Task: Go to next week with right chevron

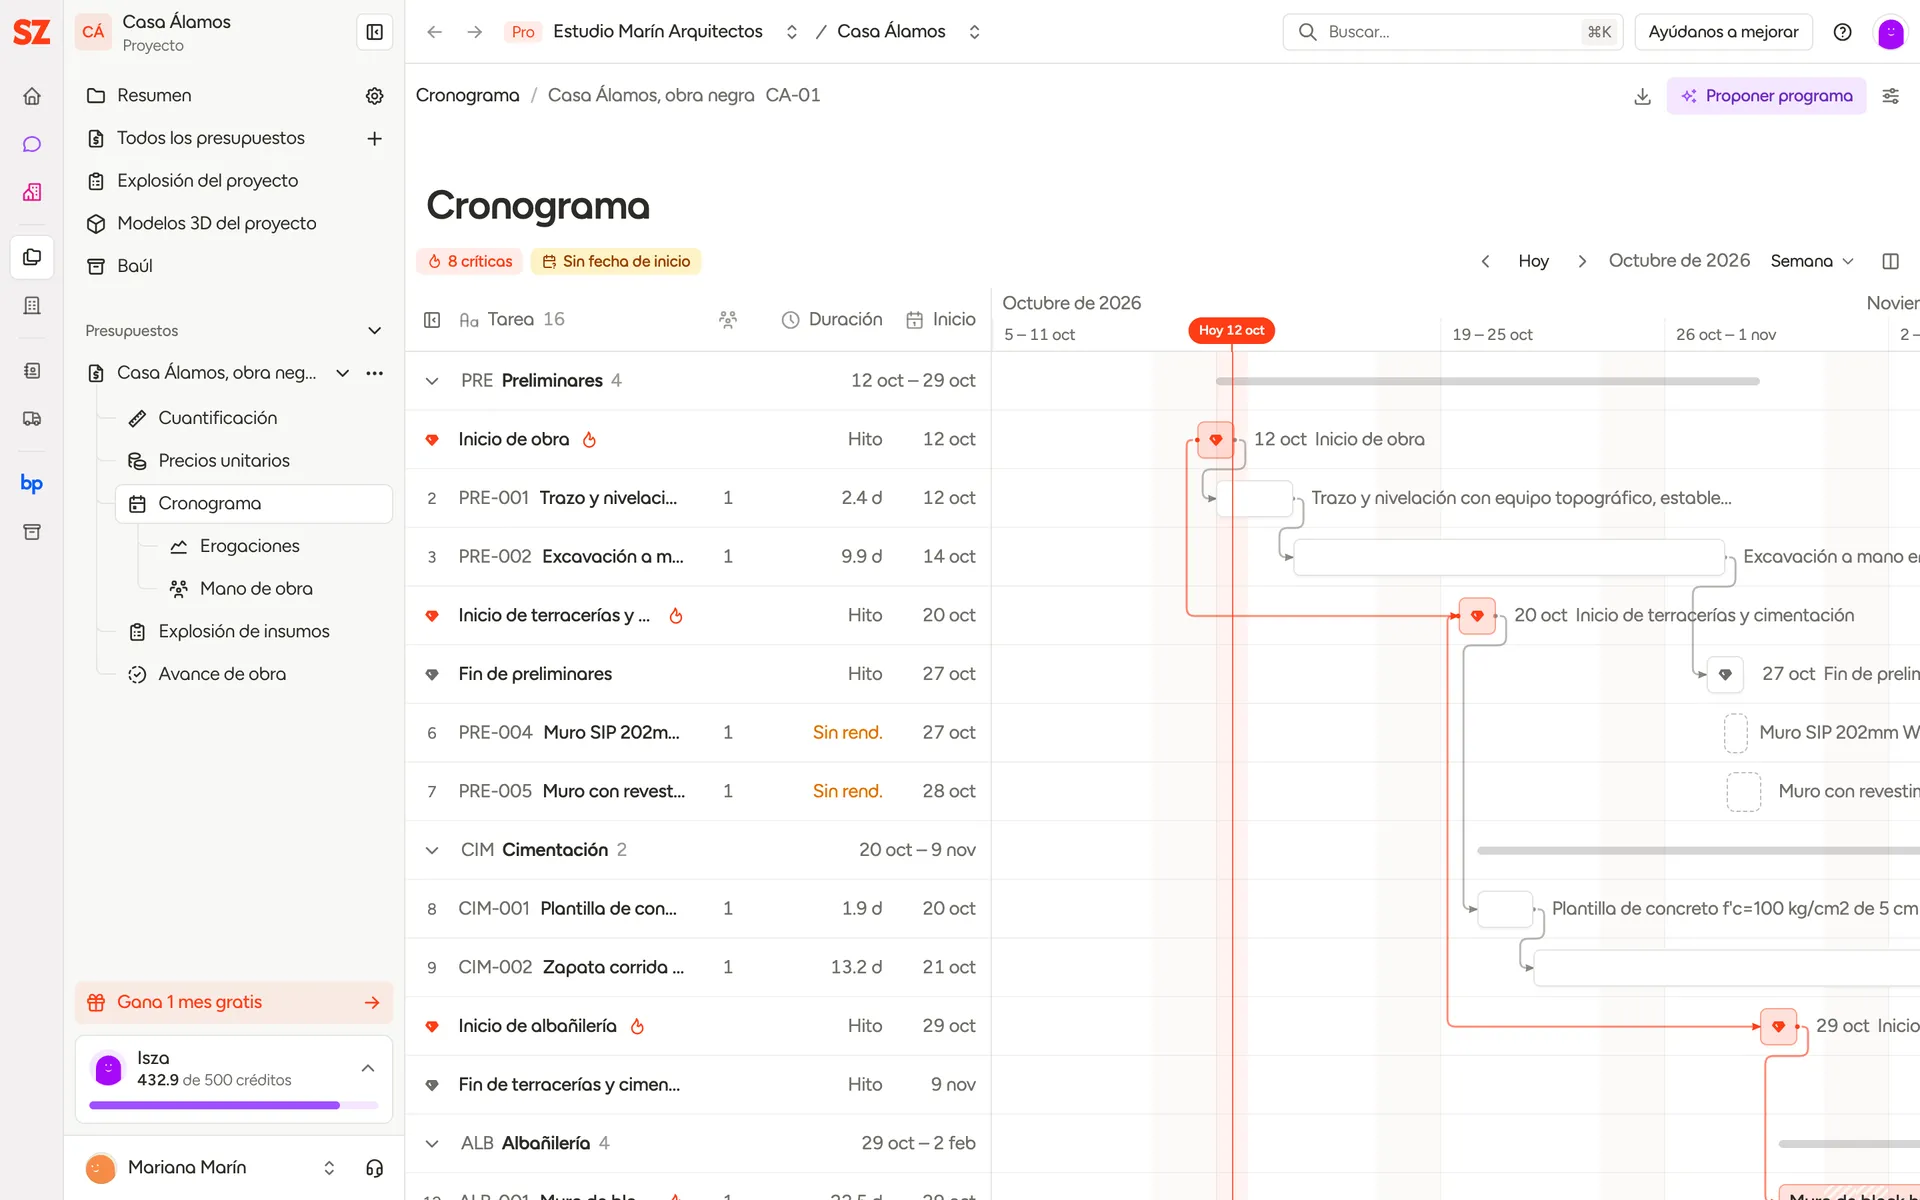Action: pyautogui.click(x=1582, y=261)
